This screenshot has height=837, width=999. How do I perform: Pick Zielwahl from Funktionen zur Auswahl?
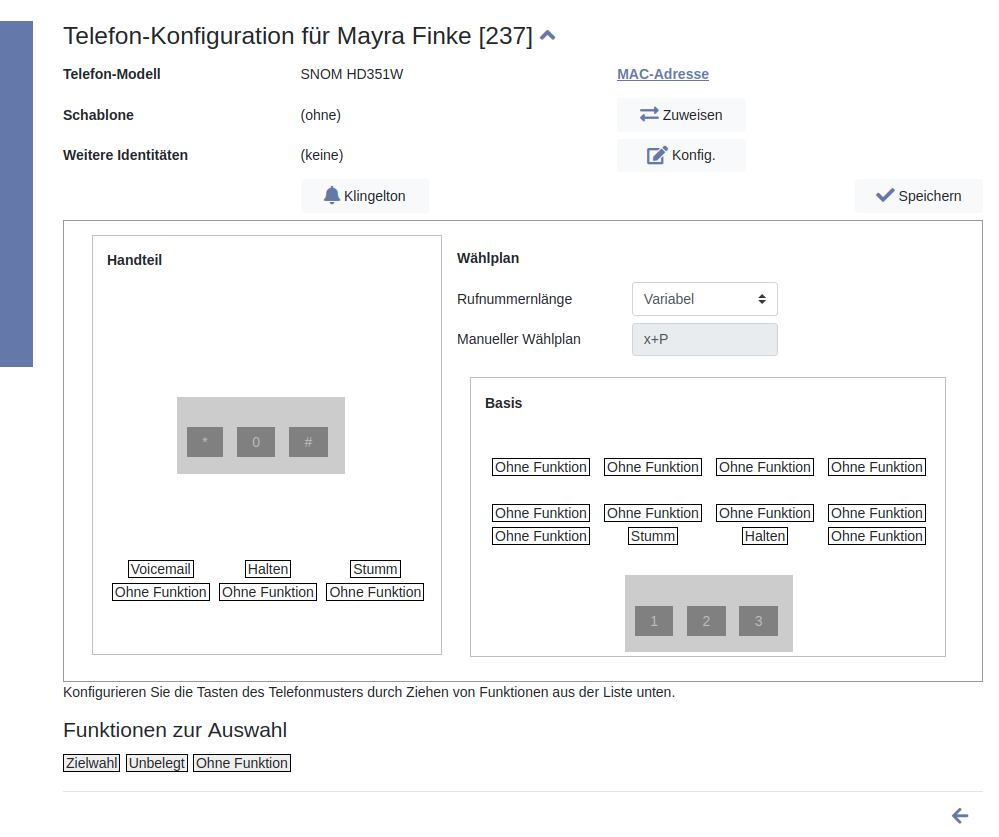point(92,763)
